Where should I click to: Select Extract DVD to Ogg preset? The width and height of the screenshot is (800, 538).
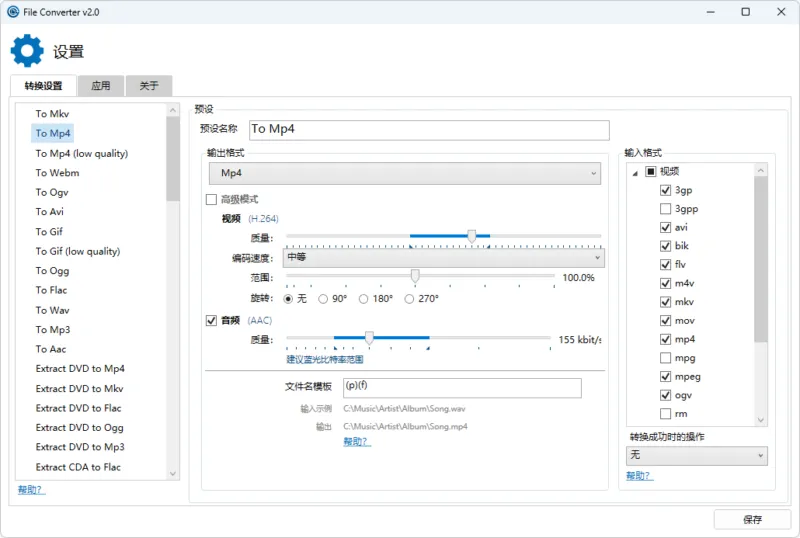tap(79, 427)
